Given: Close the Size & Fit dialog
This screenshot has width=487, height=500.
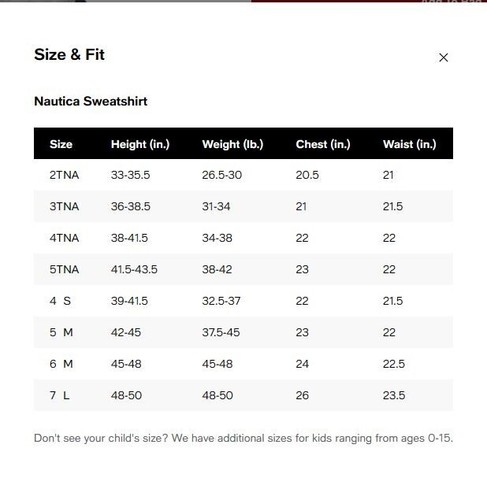Looking at the screenshot, I should point(443,58).
